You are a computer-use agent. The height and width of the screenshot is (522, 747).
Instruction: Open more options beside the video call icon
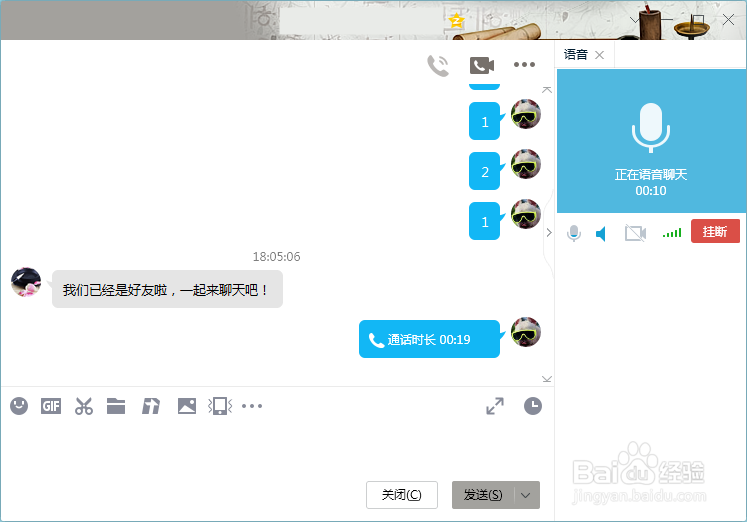[x=524, y=64]
